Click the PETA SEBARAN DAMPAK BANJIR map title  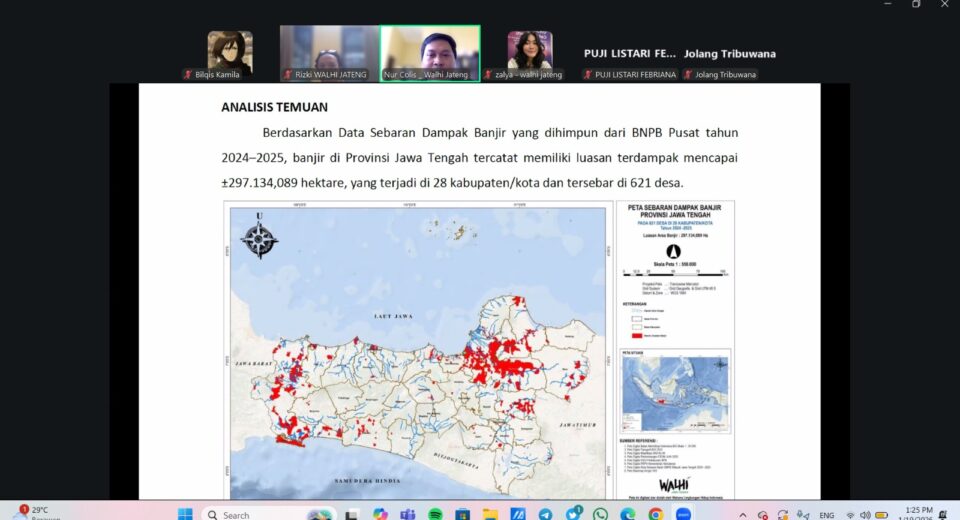tap(675, 211)
